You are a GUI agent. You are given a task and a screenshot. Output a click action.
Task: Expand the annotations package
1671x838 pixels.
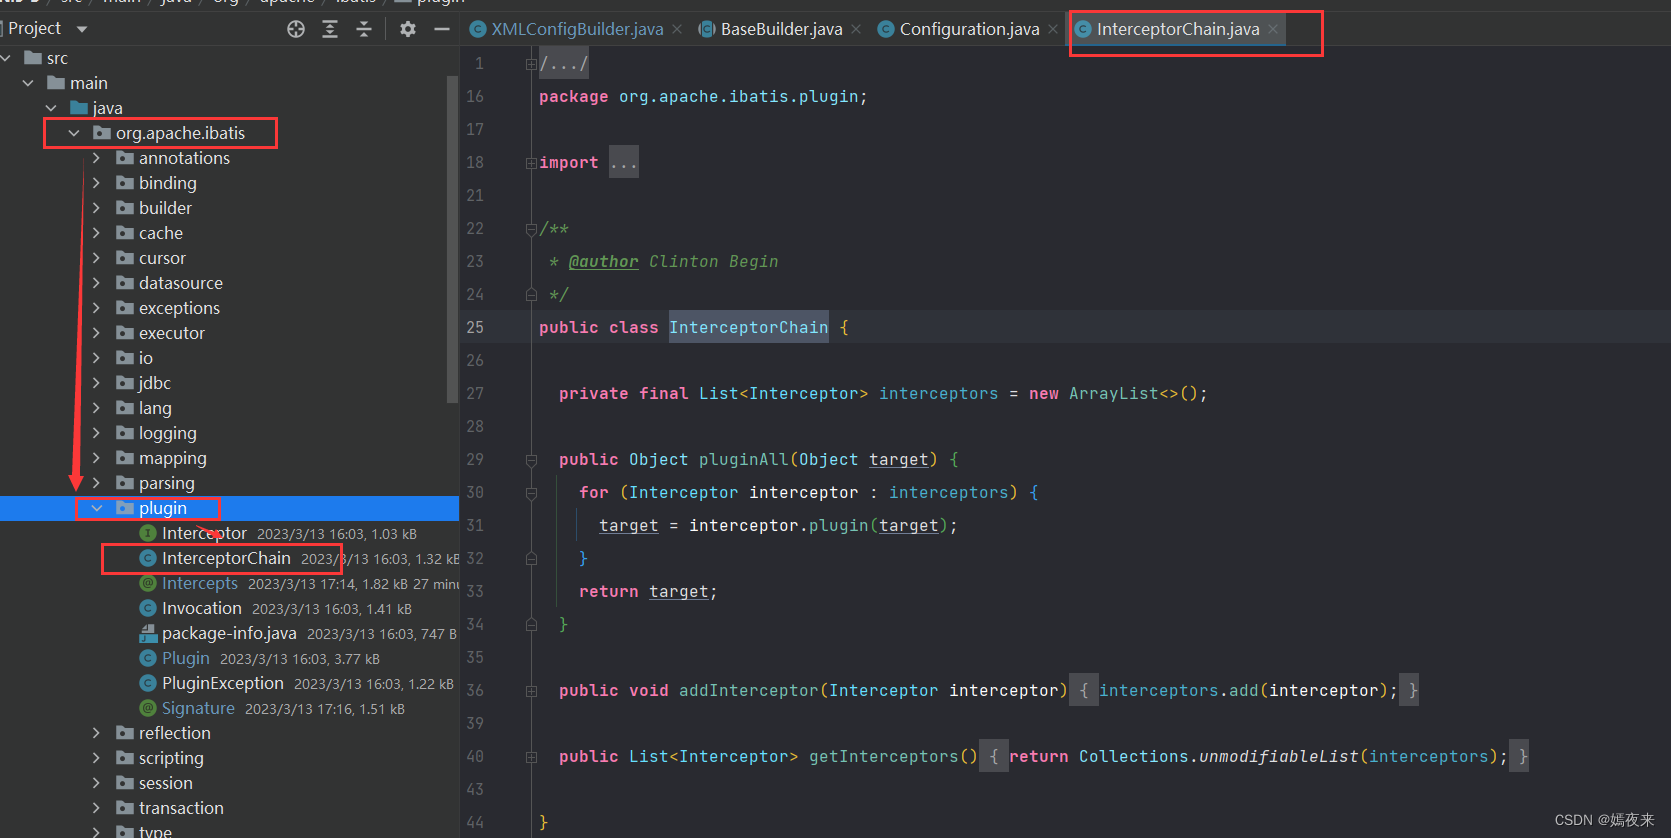click(x=96, y=158)
